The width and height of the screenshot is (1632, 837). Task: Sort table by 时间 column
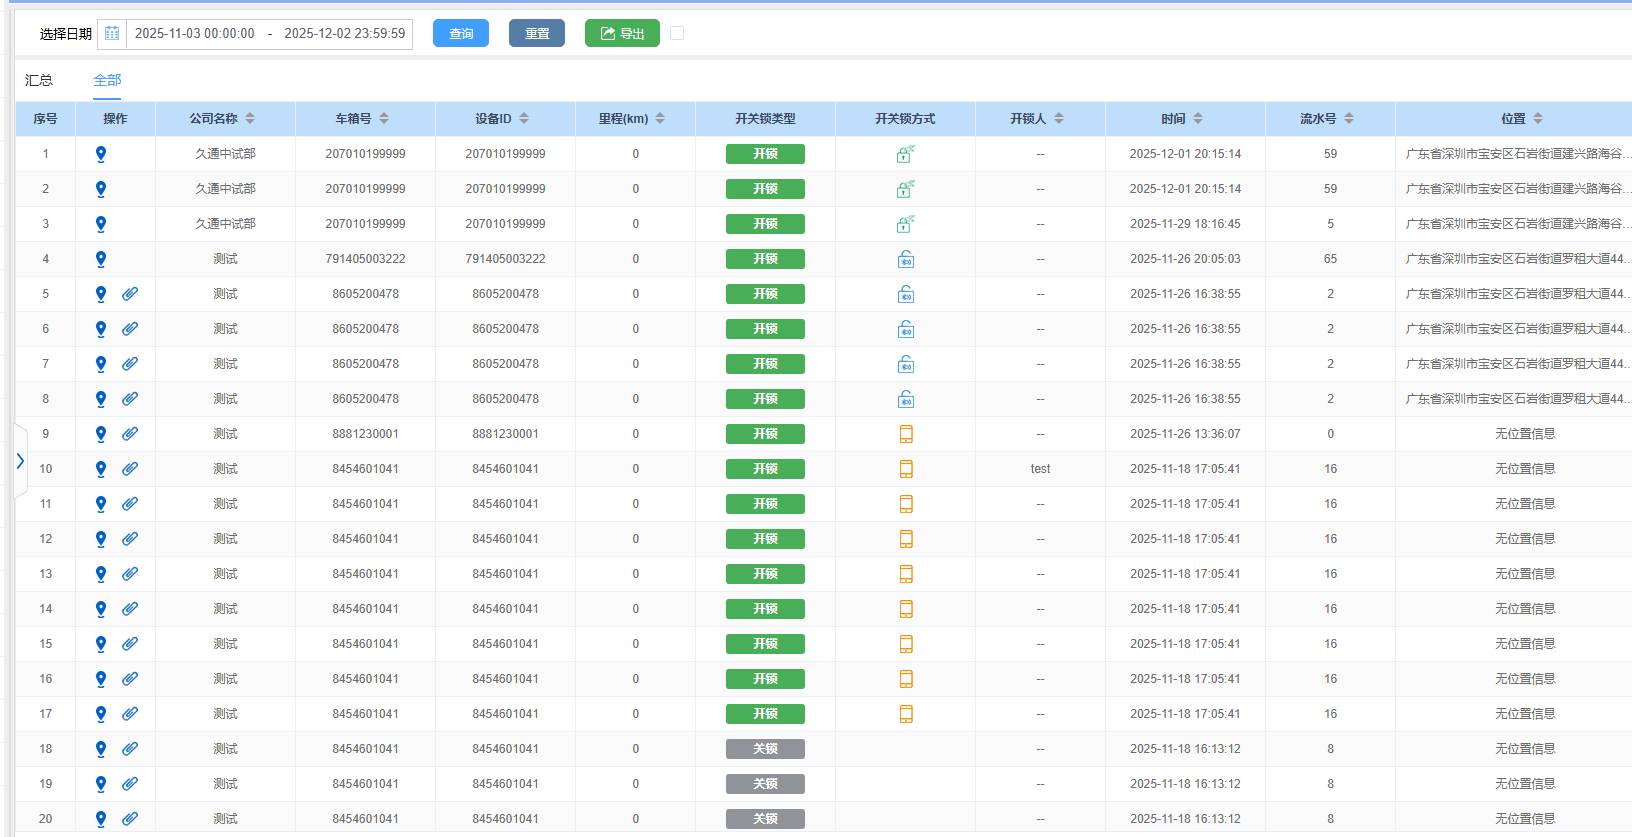tap(1198, 118)
